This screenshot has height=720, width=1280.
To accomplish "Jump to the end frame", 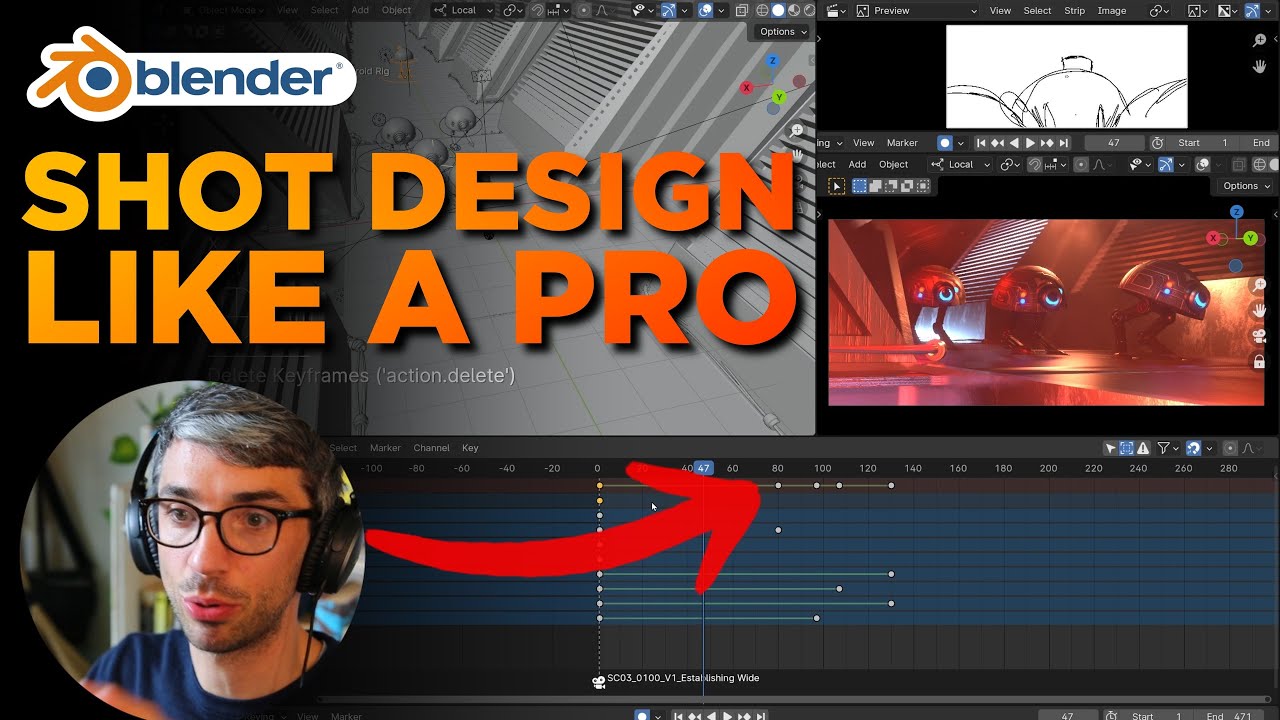I will point(1064,143).
